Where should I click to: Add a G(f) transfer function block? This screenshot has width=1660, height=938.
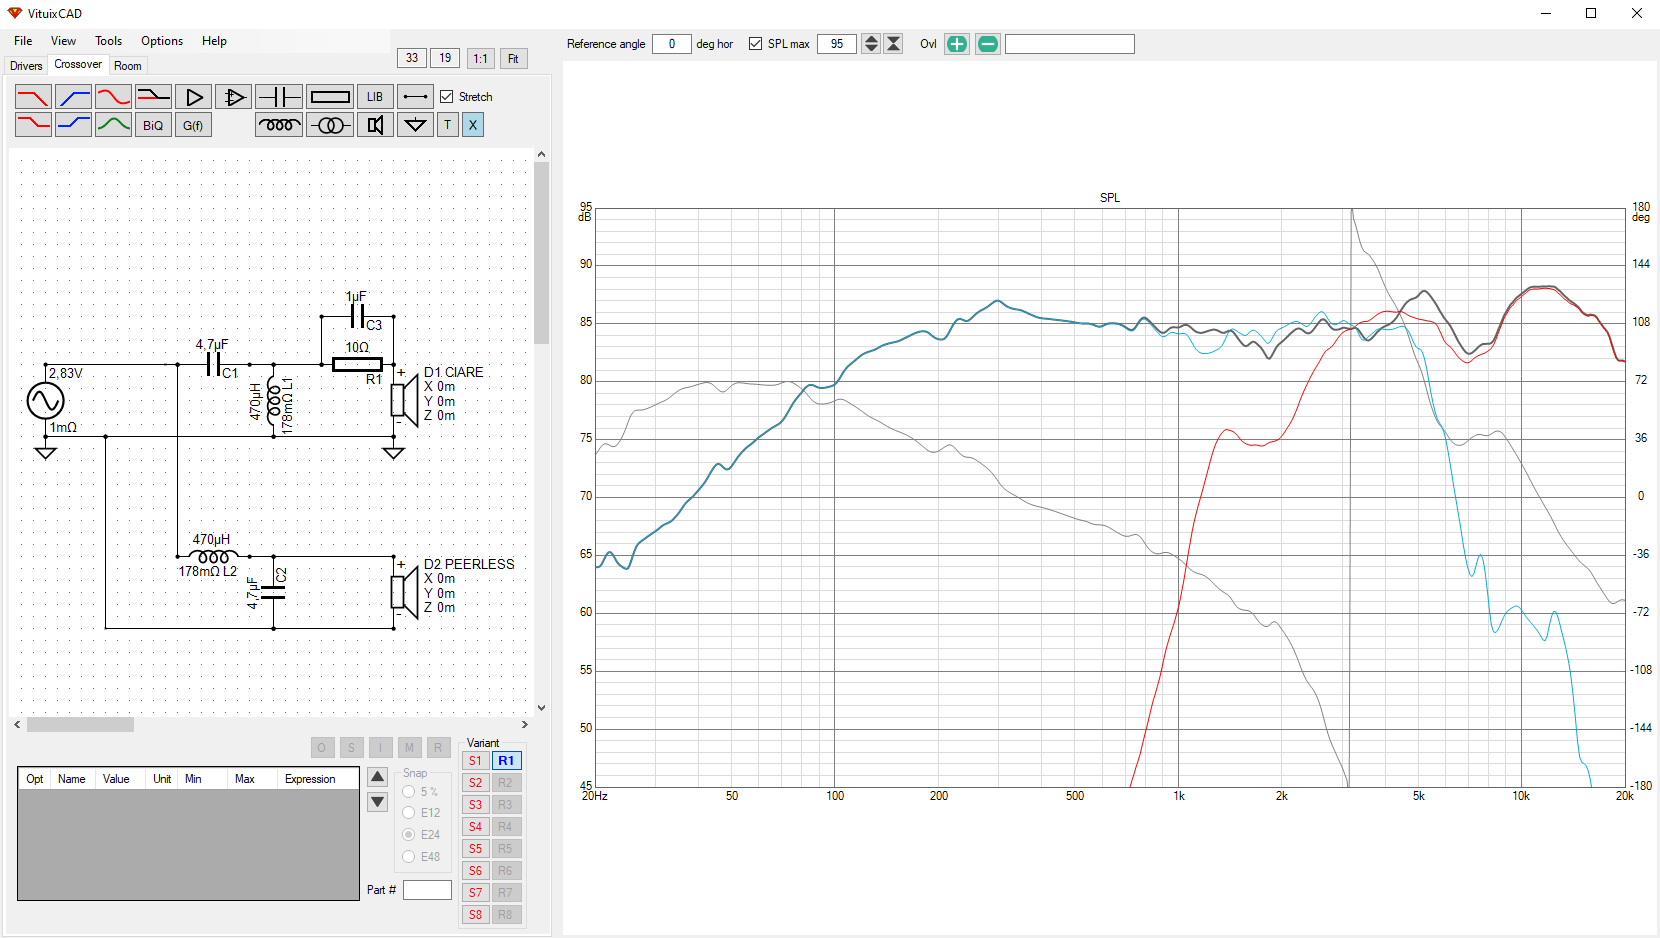193,125
